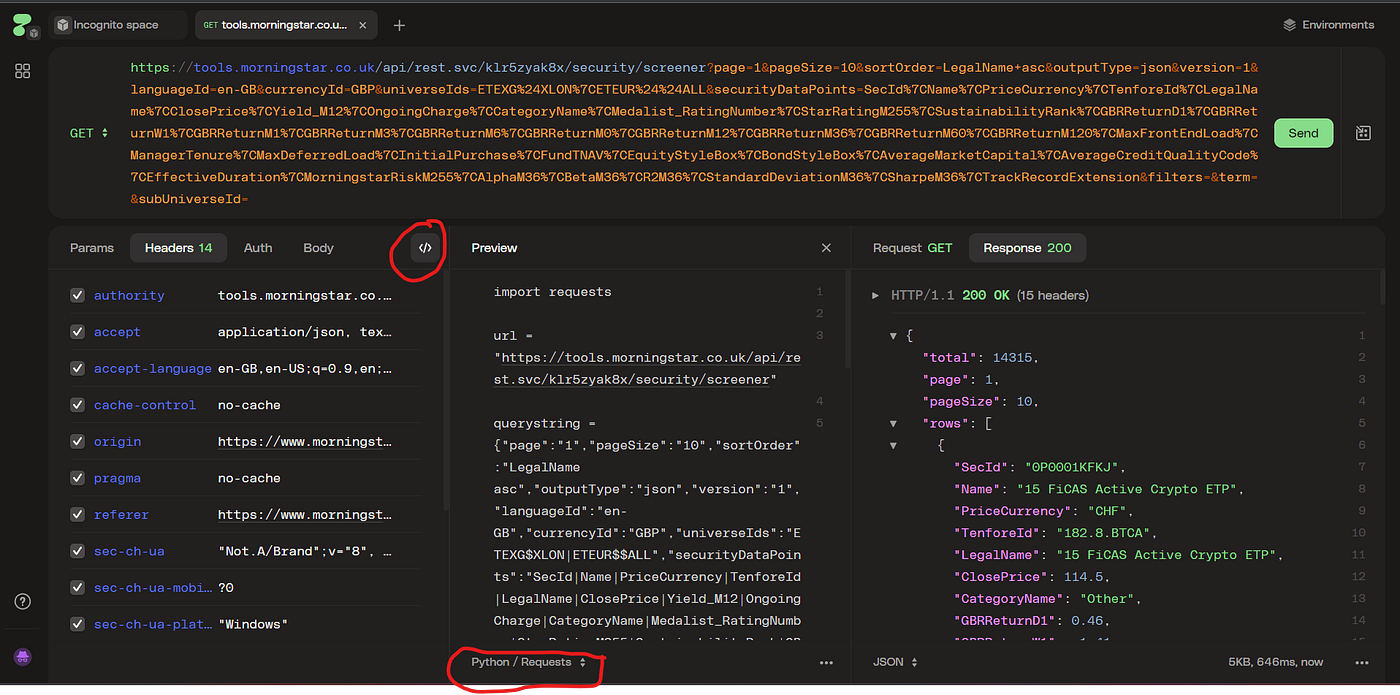Open the help question mark icon
This screenshot has width=1400, height=695.
[x=22, y=602]
